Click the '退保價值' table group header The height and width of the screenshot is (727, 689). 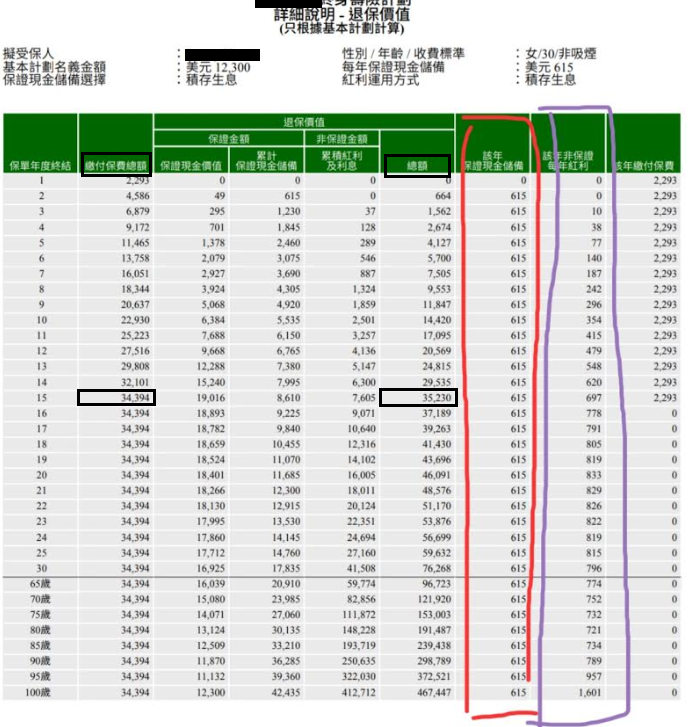(304, 122)
